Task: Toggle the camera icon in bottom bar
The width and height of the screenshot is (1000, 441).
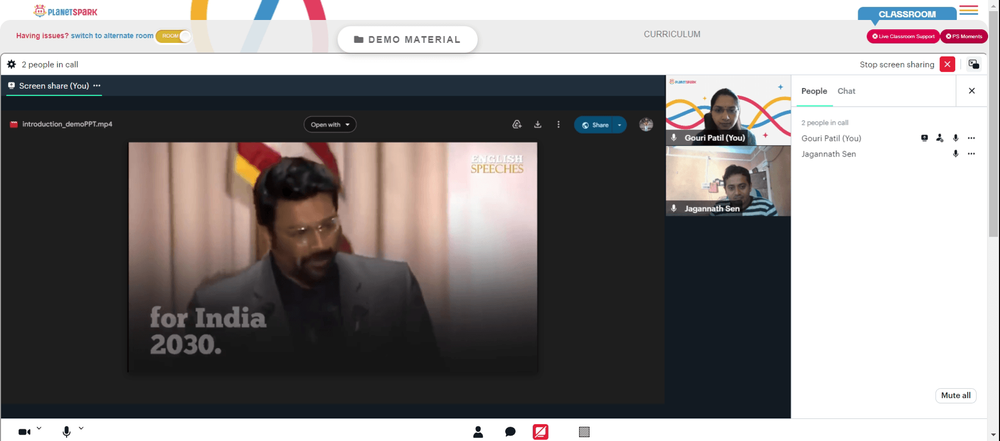Action: (24, 432)
